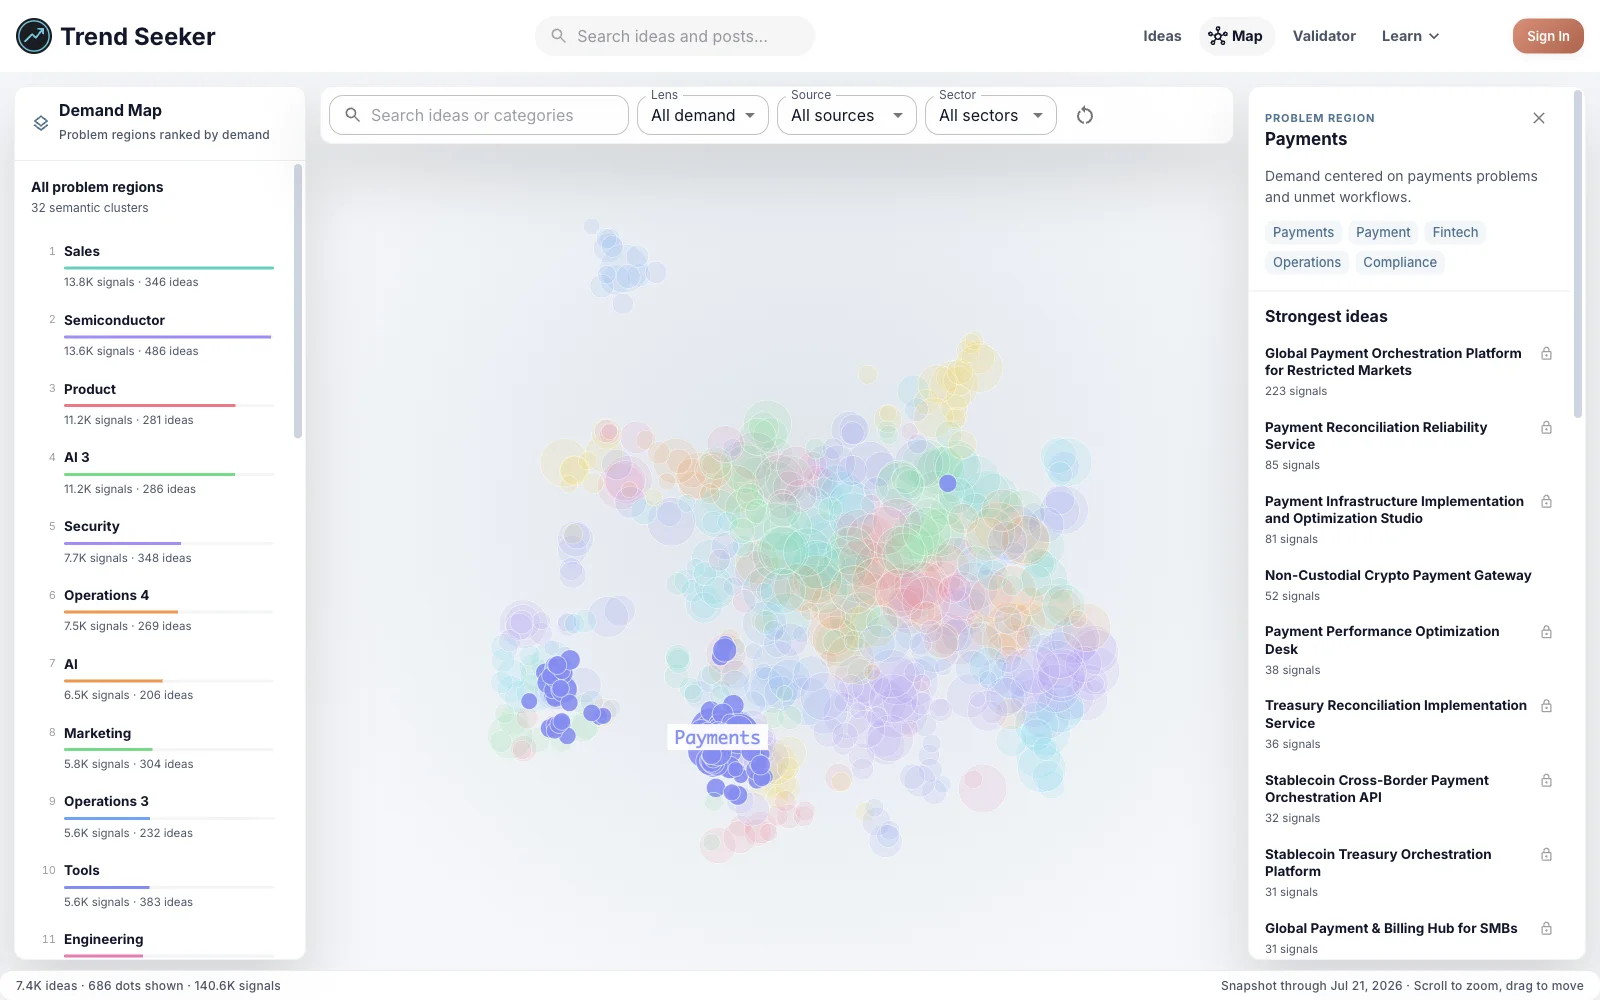This screenshot has height=1000, width=1600.
Task: Click the Sign In button
Action: [1548, 36]
